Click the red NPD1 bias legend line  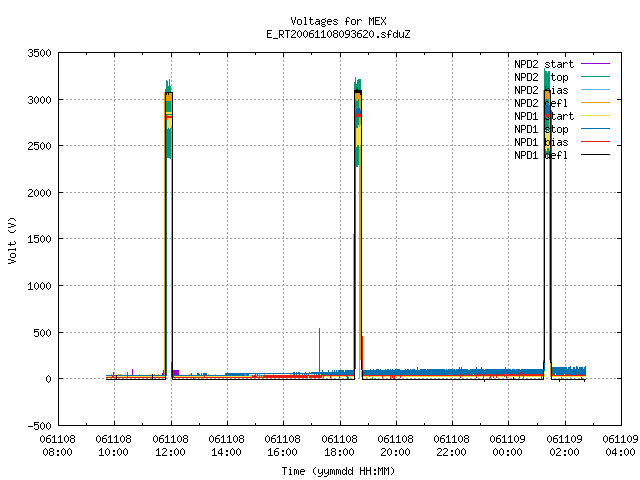pos(595,142)
